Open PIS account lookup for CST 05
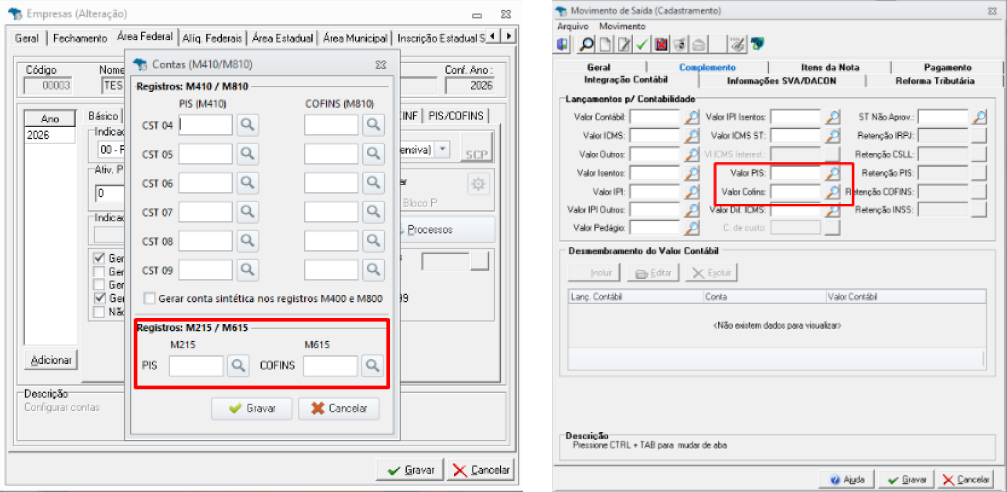 pyautogui.click(x=247, y=154)
